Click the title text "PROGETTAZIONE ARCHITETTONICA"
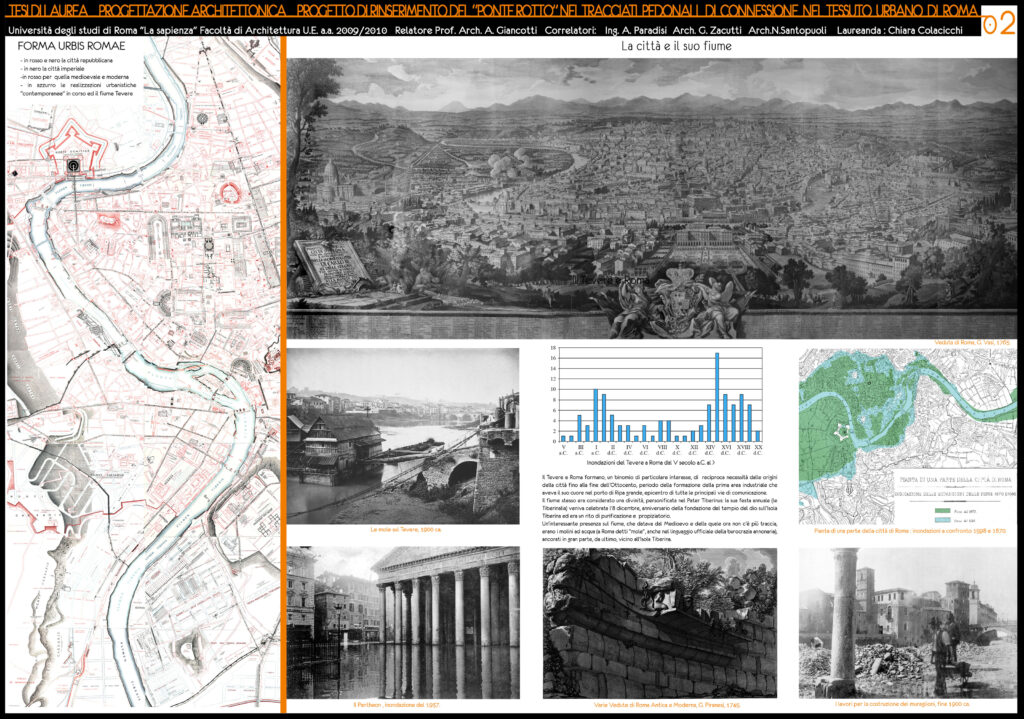The width and height of the screenshot is (1024, 719). click(x=192, y=10)
